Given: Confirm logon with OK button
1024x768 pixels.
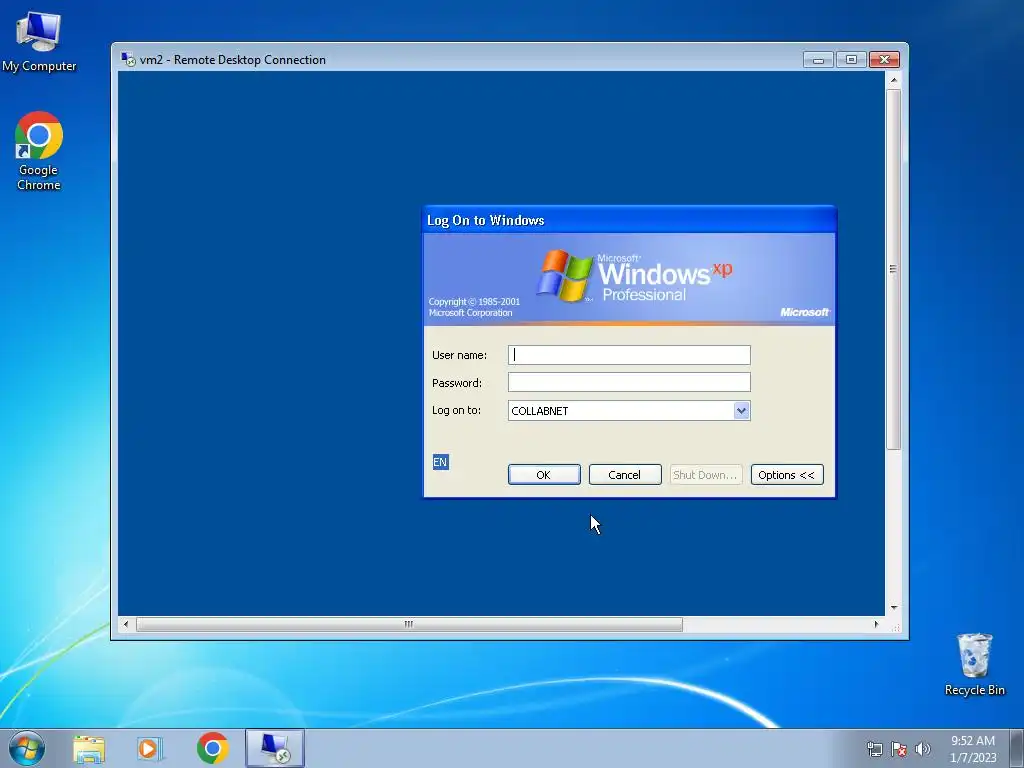Looking at the screenshot, I should (544, 475).
